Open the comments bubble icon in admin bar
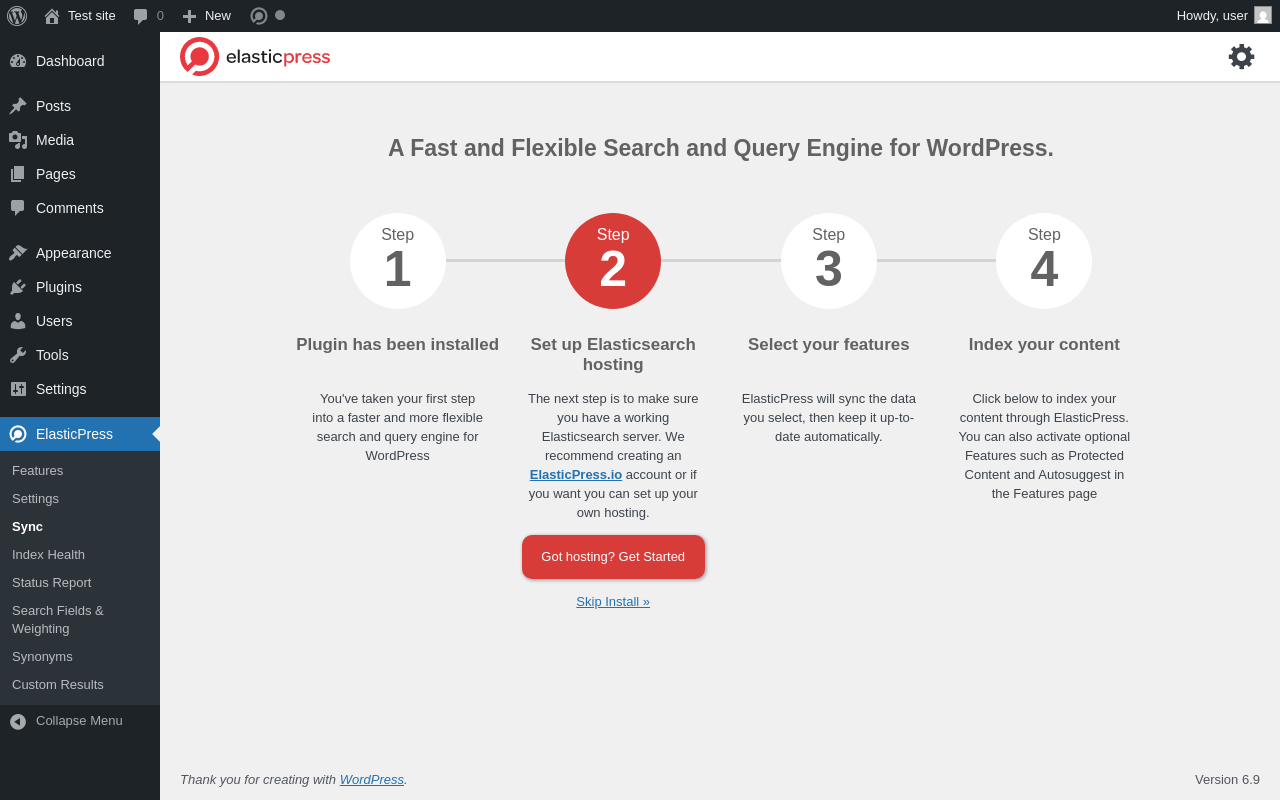 141,16
